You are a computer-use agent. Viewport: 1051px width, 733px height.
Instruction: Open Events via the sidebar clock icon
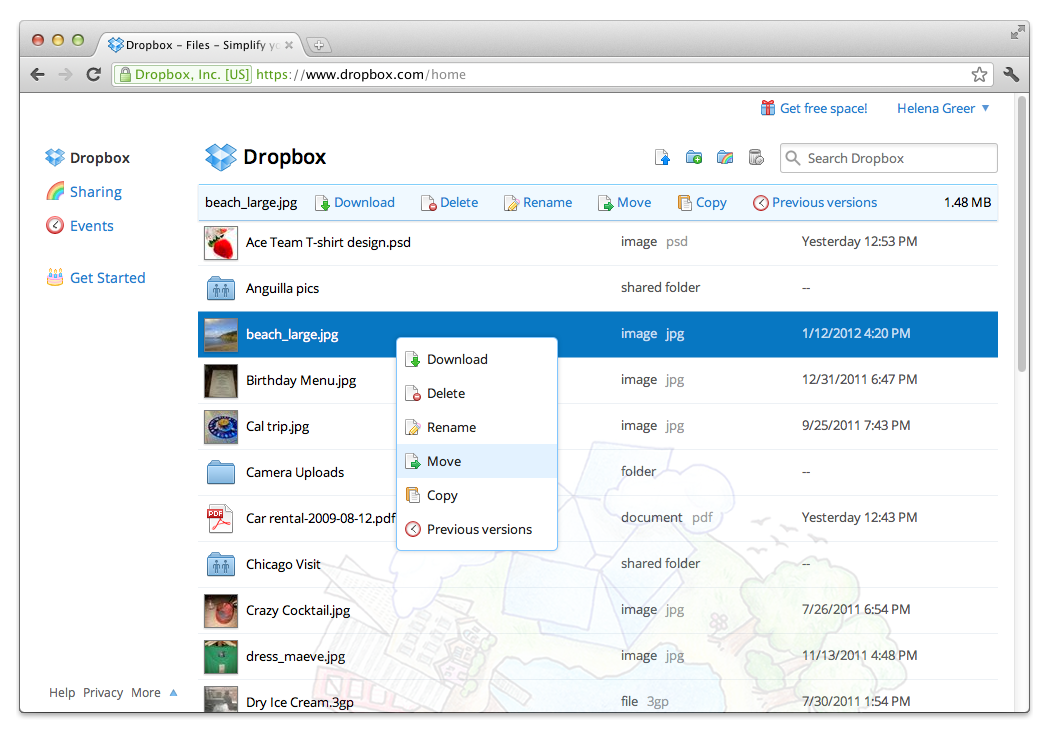coord(58,225)
